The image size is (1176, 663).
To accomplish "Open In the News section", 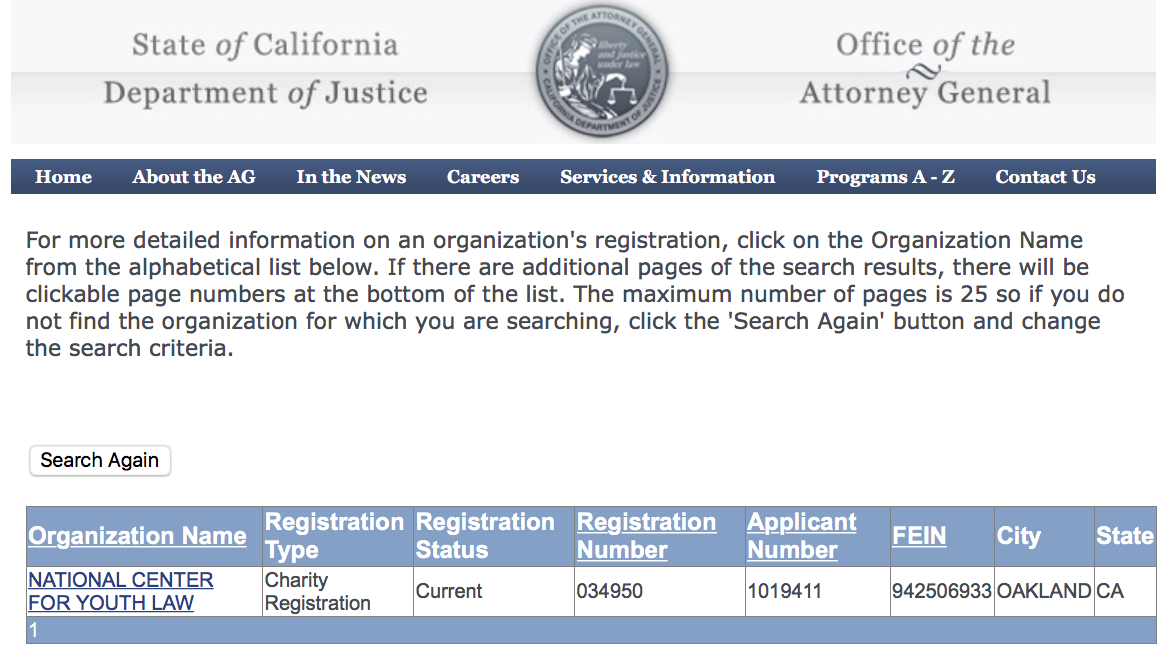I will click(x=351, y=177).
